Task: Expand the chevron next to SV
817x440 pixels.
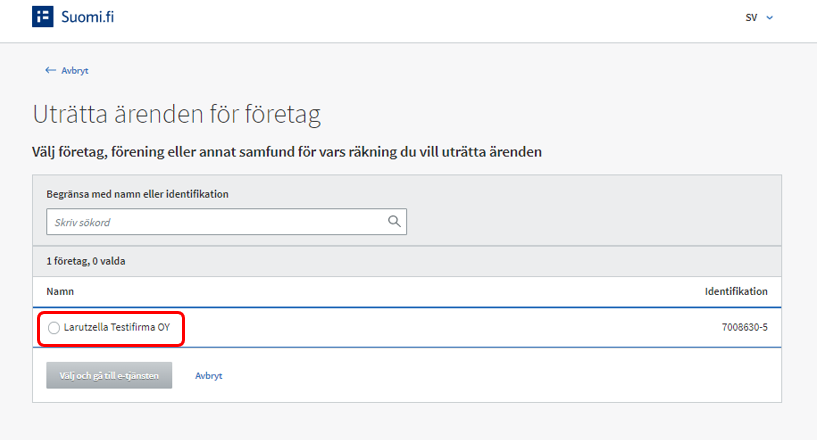Action: click(770, 18)
